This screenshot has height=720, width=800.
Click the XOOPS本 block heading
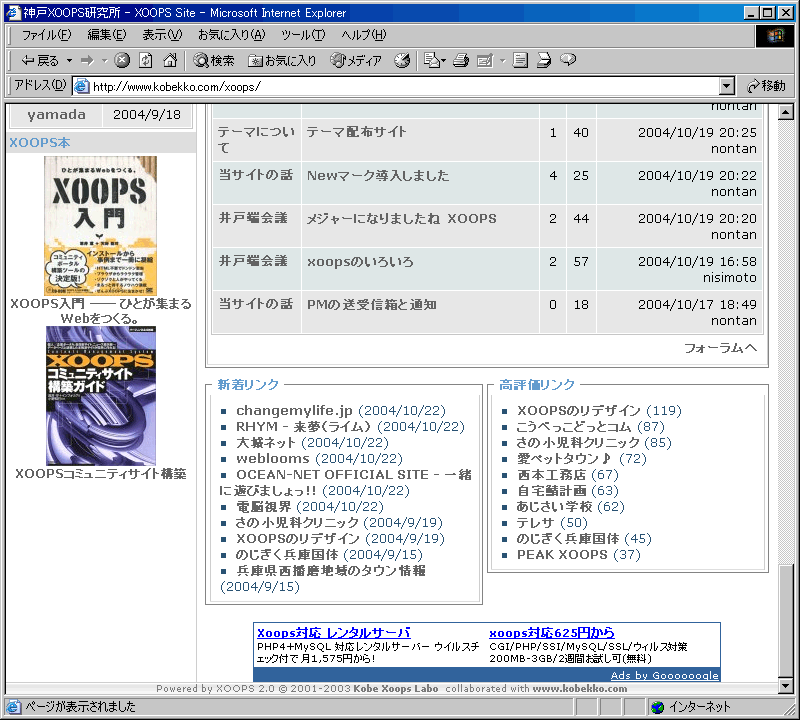coord(40,142)
